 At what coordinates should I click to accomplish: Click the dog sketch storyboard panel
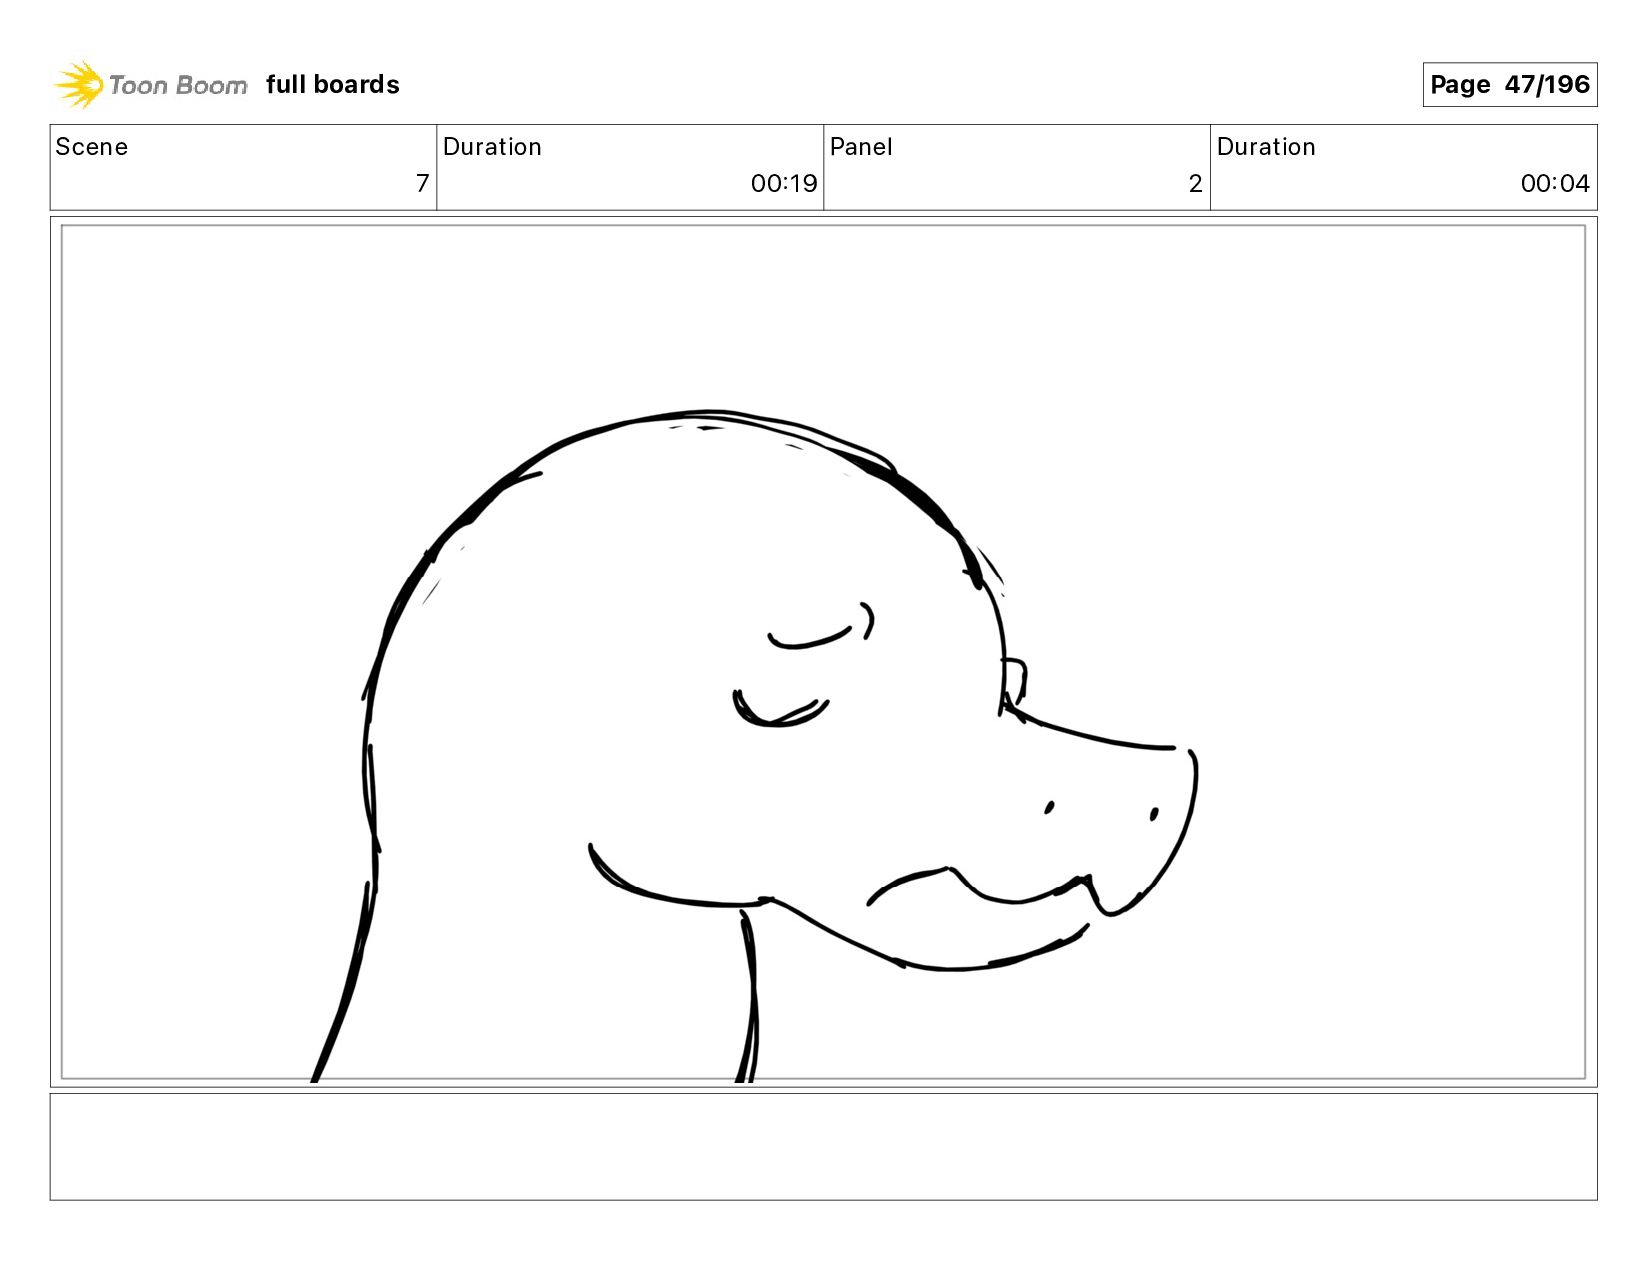coord(823,652)
